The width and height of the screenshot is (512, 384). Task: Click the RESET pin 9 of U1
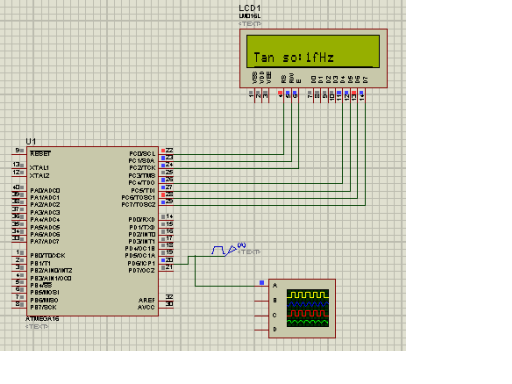click(x=19, y=152)
